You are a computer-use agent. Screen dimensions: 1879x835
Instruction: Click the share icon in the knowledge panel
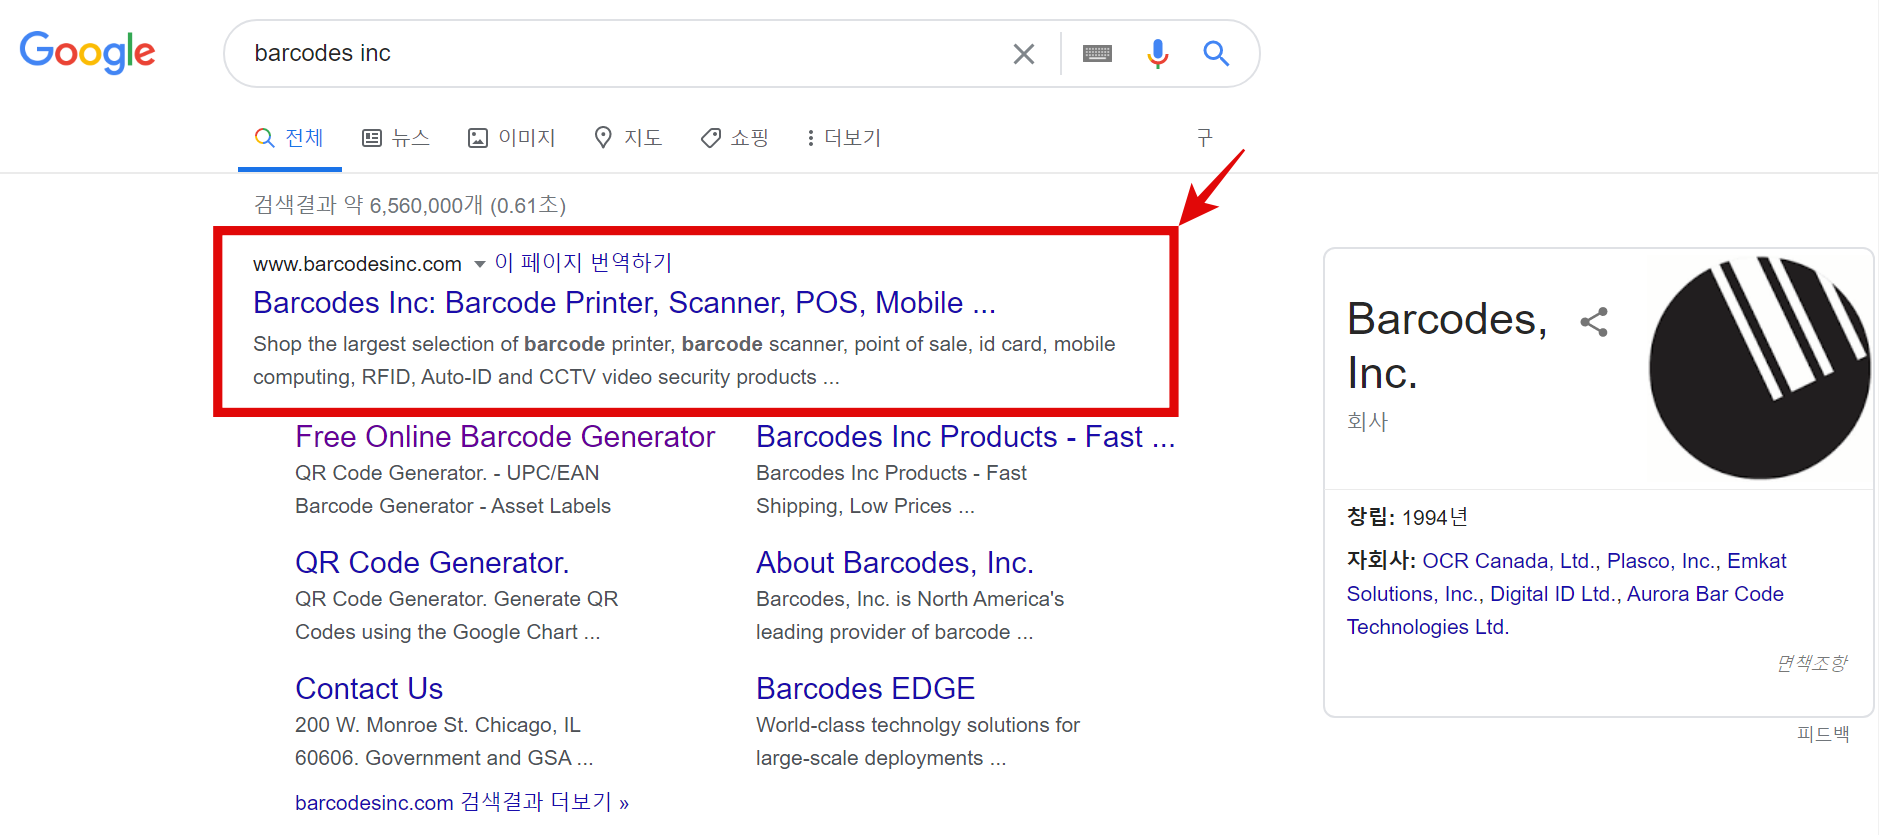1594,322
